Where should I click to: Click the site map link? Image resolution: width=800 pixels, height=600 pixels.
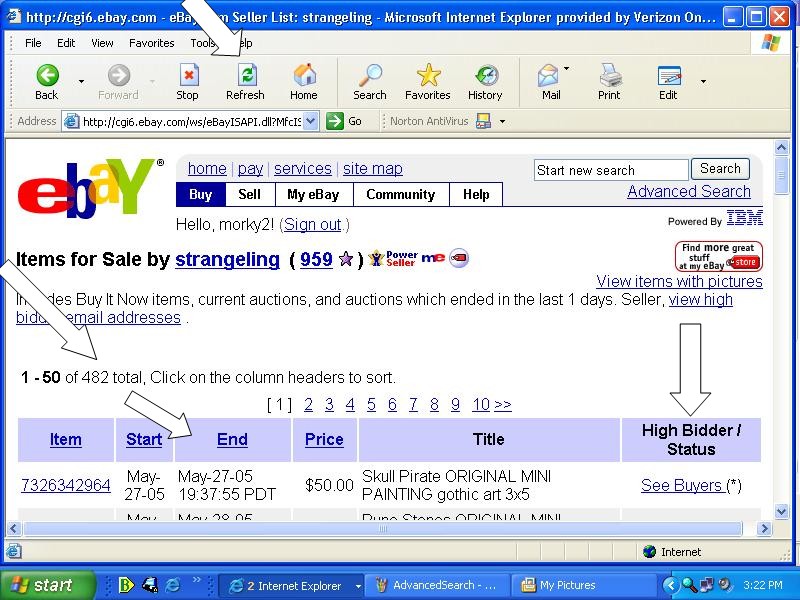coord(372,168)
